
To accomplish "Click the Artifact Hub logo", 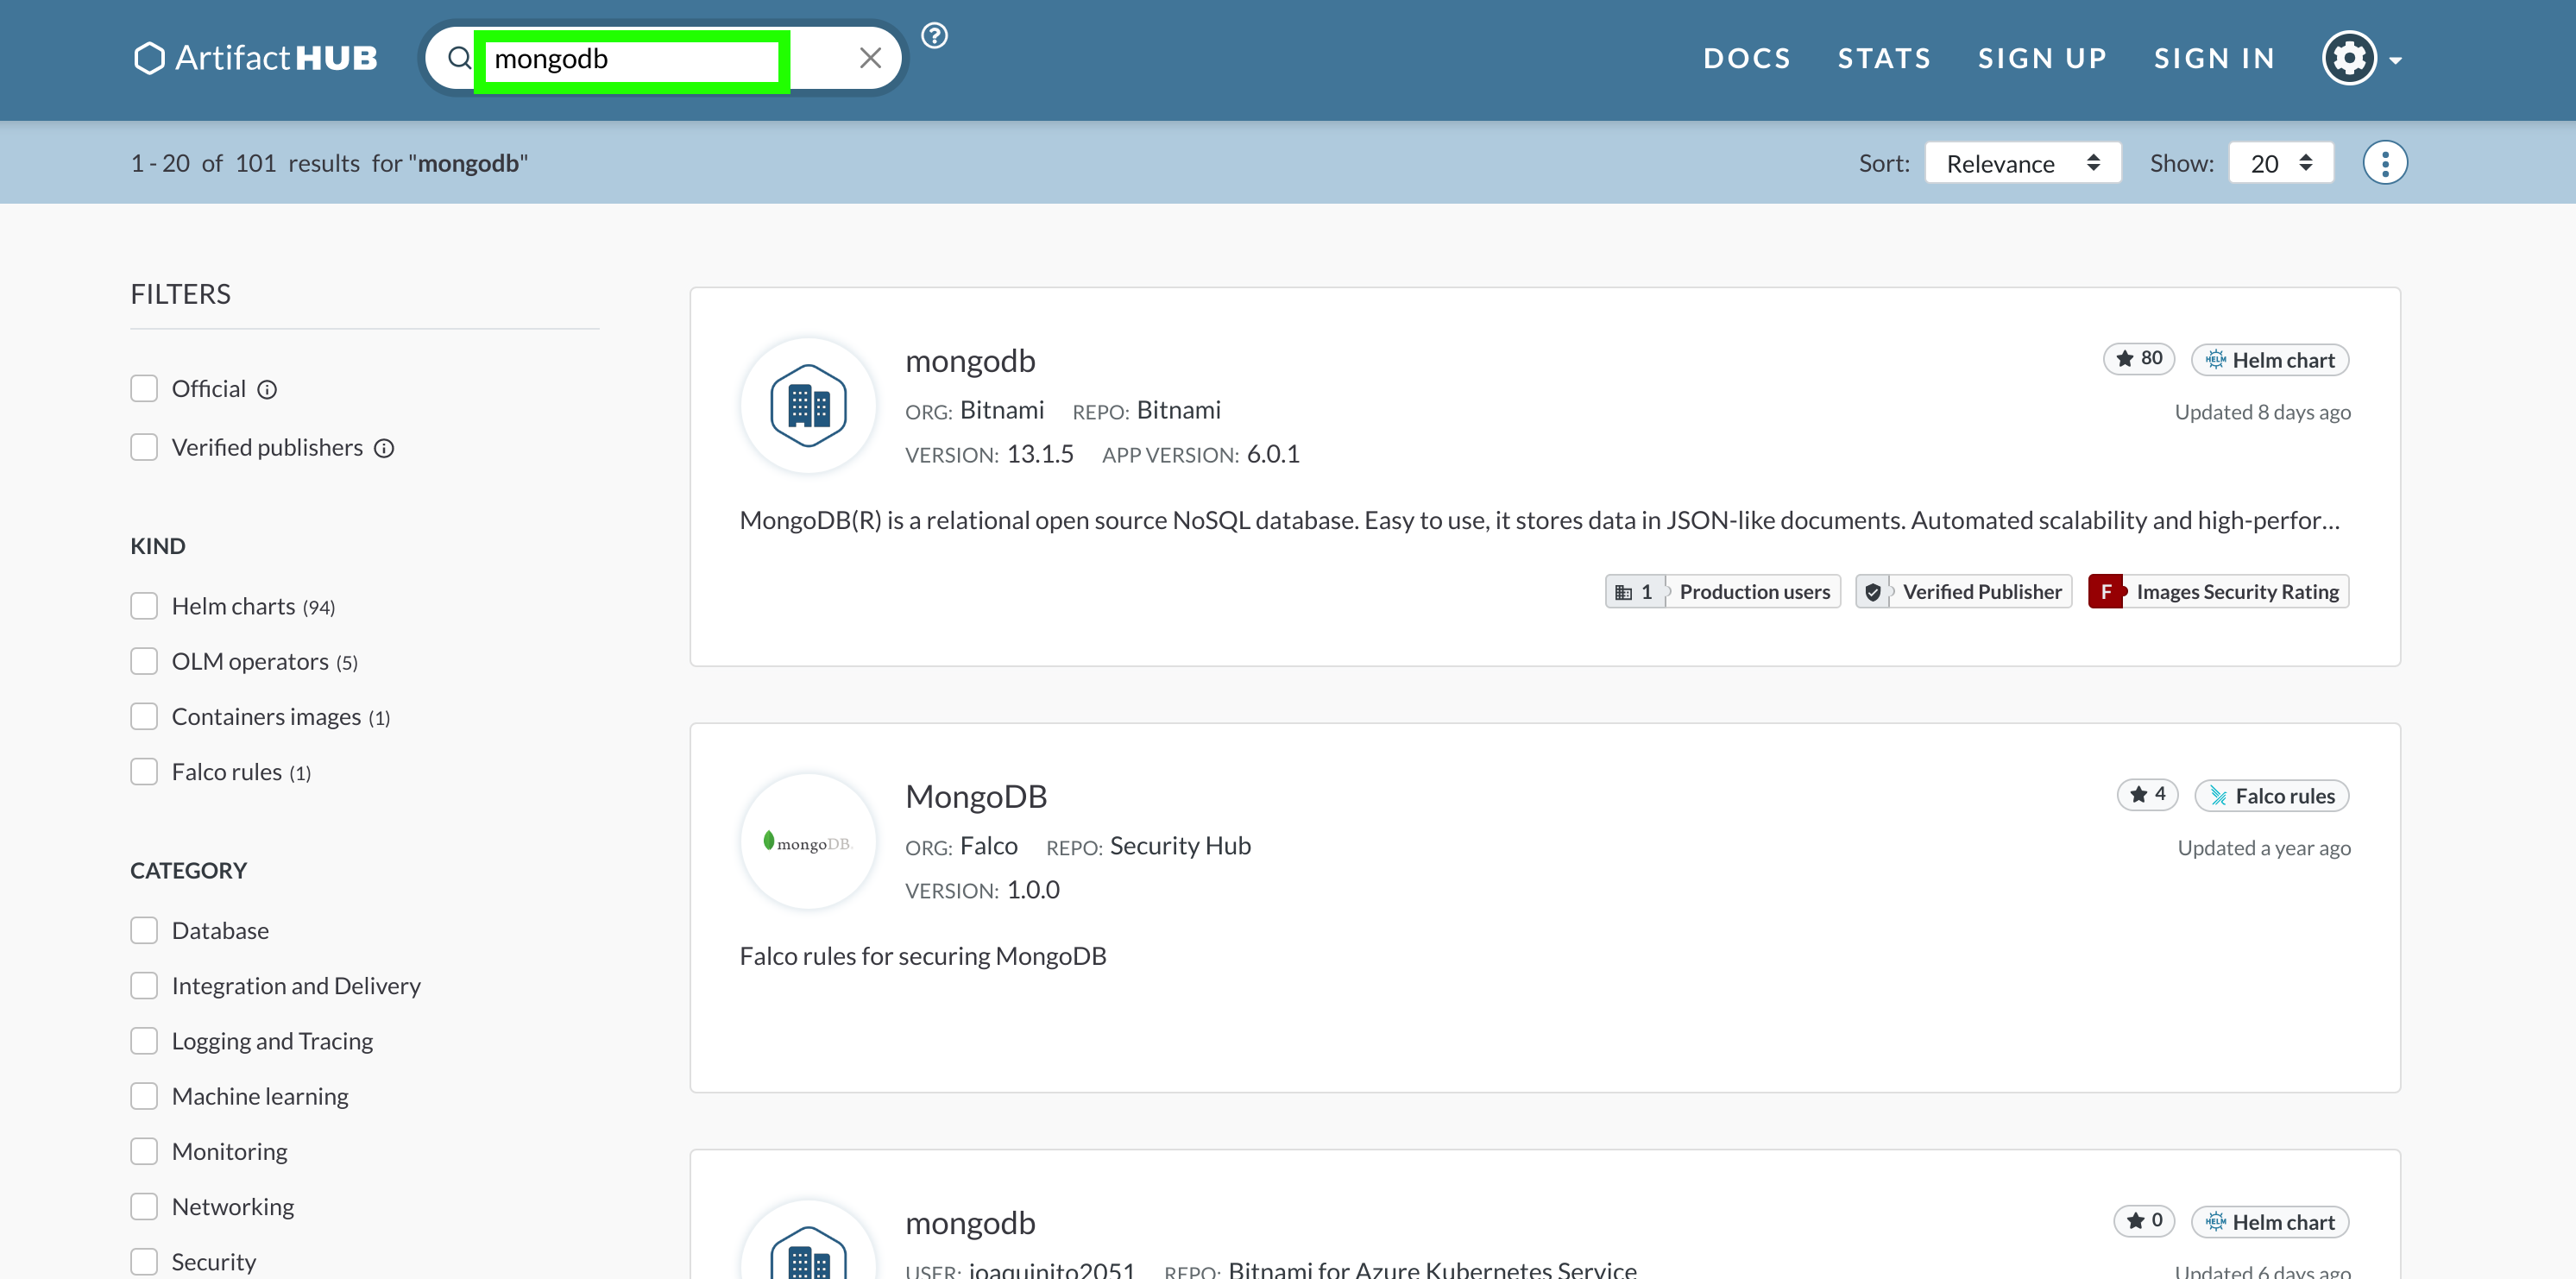I will [x=256, y=58].
